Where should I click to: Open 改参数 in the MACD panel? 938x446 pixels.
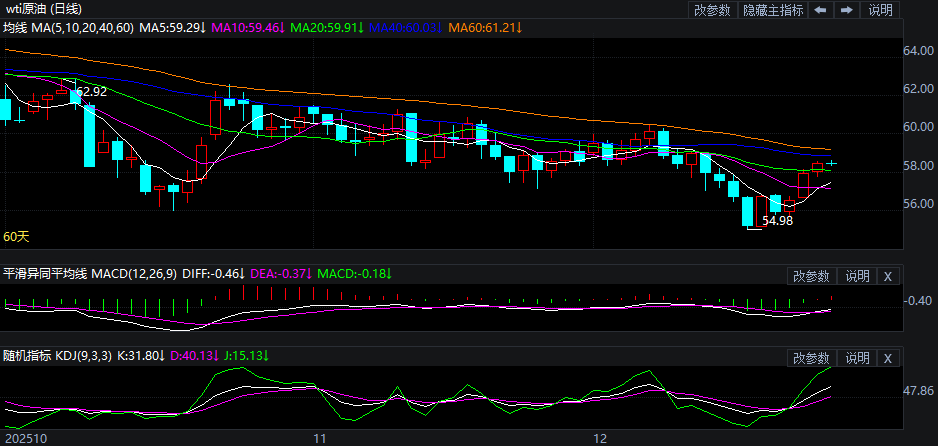pyautogui.click(x=811, y=276)
